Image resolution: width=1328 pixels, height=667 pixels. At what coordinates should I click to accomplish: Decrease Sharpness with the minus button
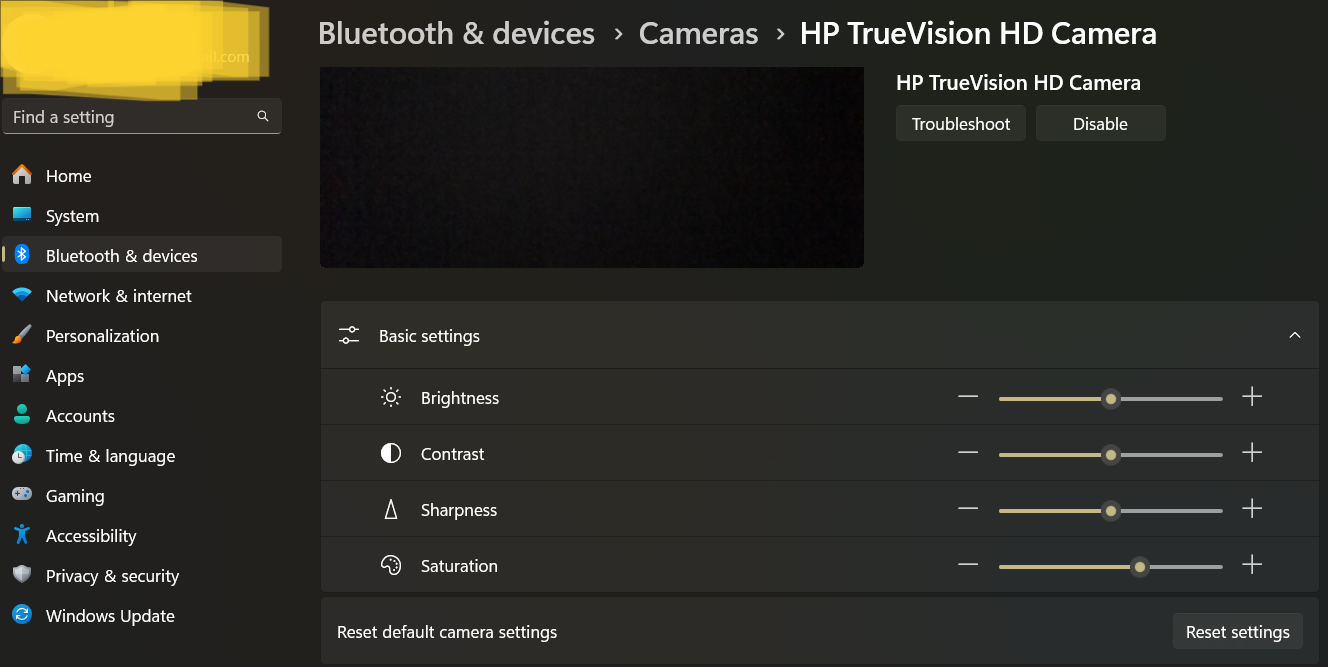(x=967, y=509)
